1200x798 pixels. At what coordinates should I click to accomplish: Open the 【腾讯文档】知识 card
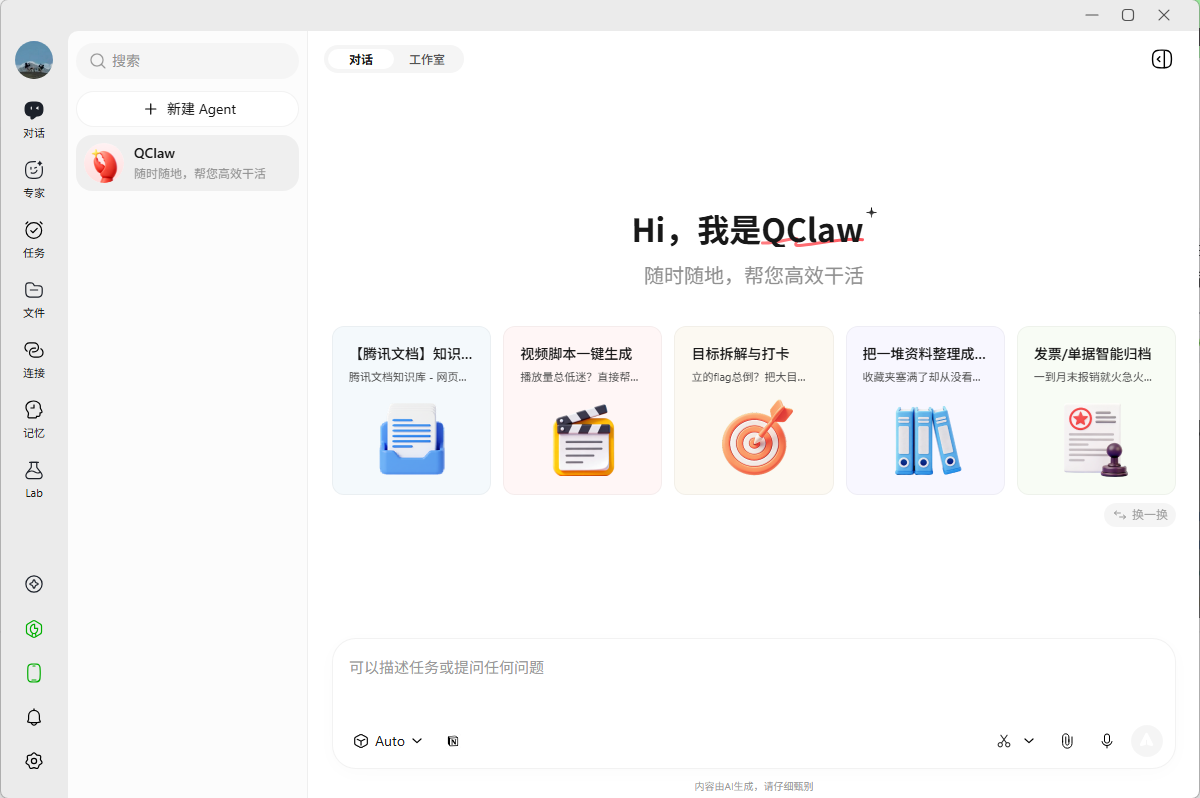[x=412, y=410]
